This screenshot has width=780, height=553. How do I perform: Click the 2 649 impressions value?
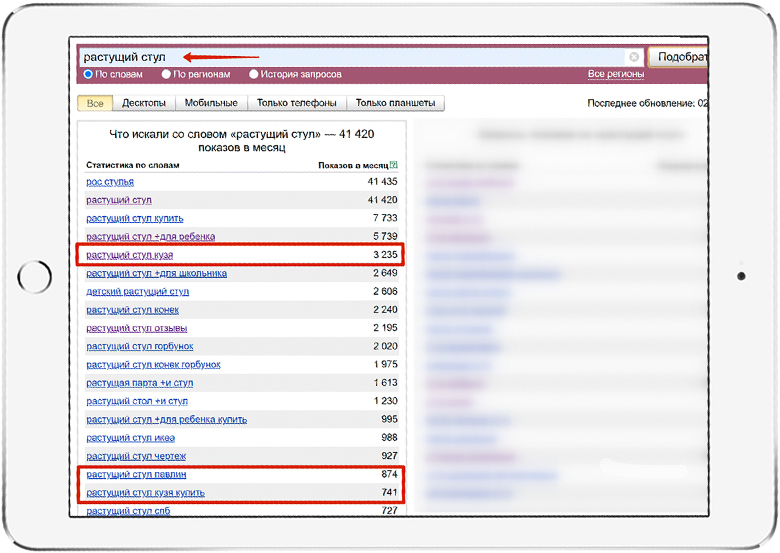pos(386,273)
